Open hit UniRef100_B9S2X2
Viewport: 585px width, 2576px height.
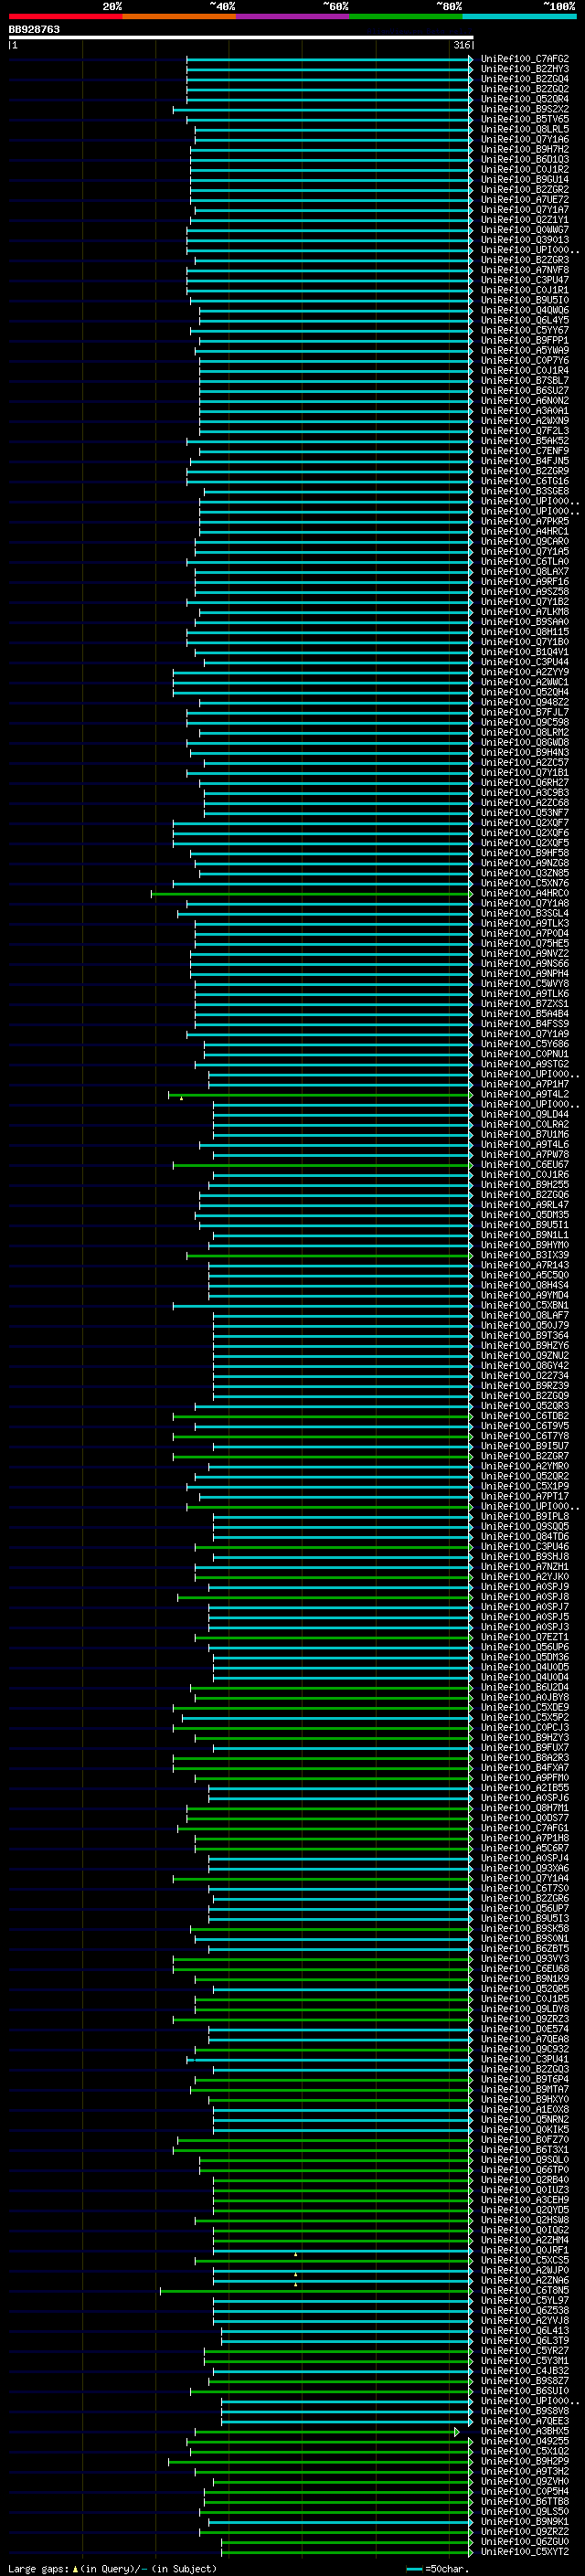[x=525, y=109]
